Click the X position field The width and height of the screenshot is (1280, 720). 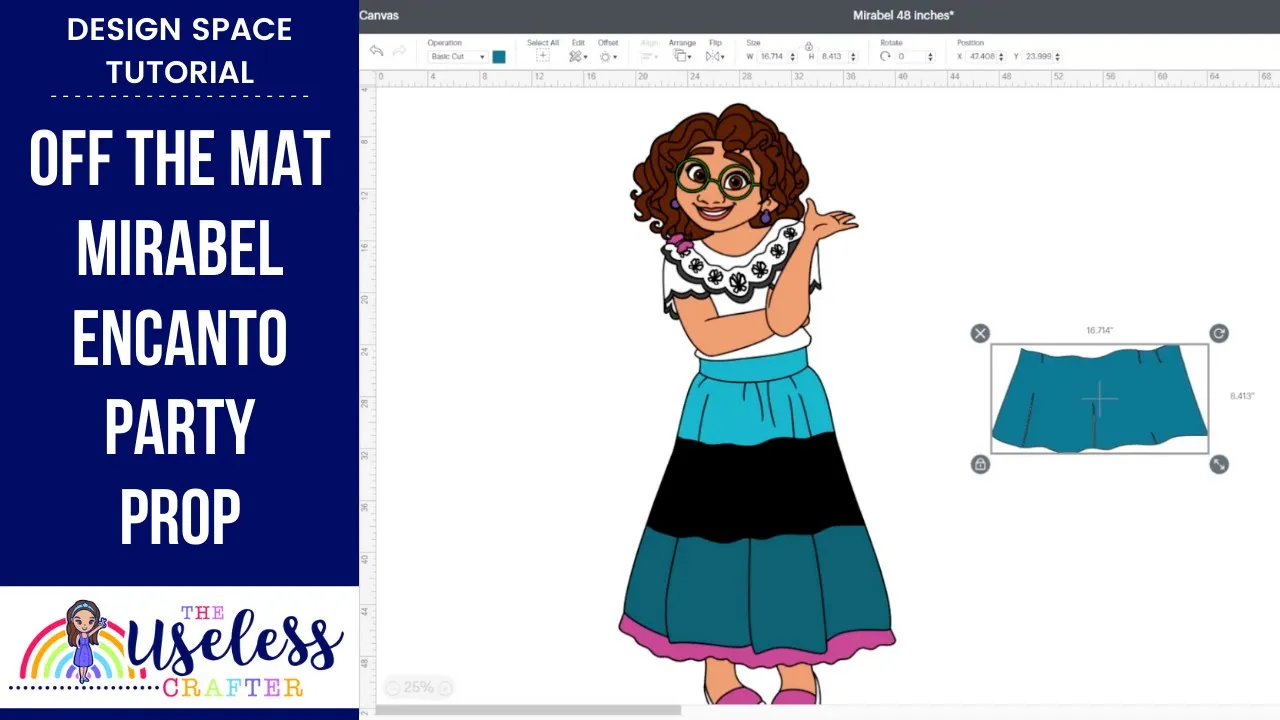click(x=983, y=57)
